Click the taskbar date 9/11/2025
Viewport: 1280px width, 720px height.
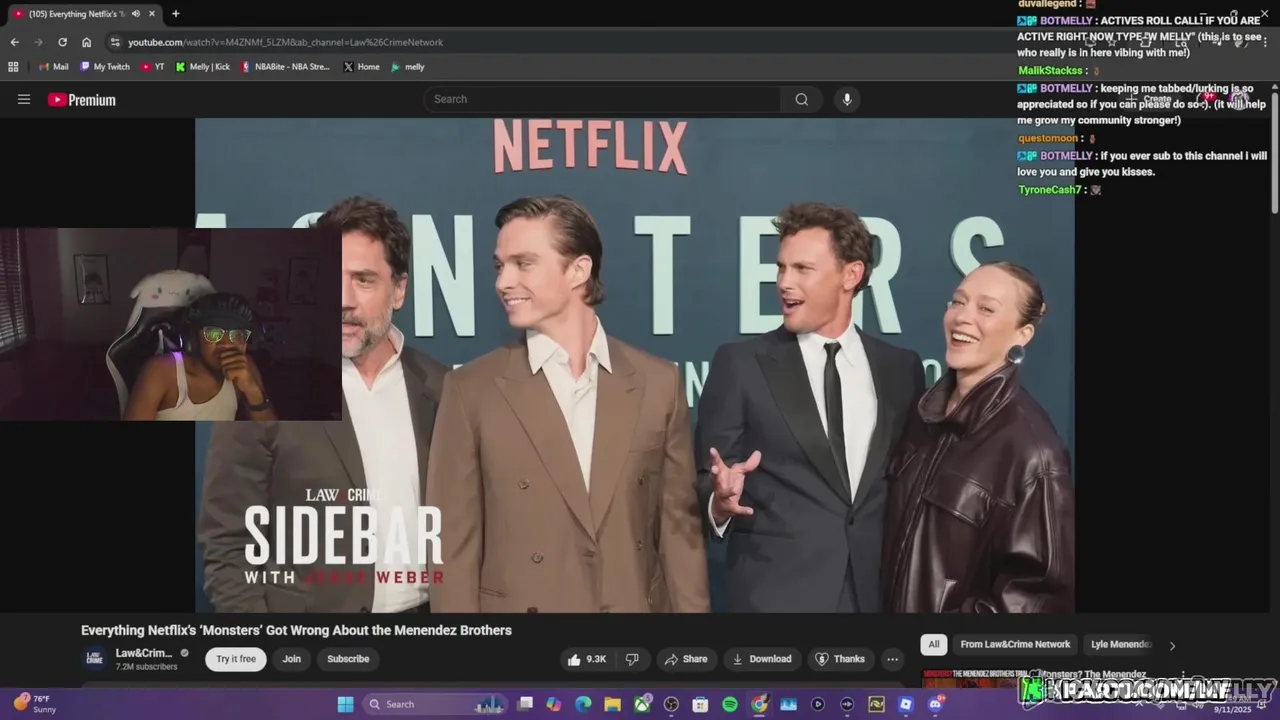[1232, 709]
